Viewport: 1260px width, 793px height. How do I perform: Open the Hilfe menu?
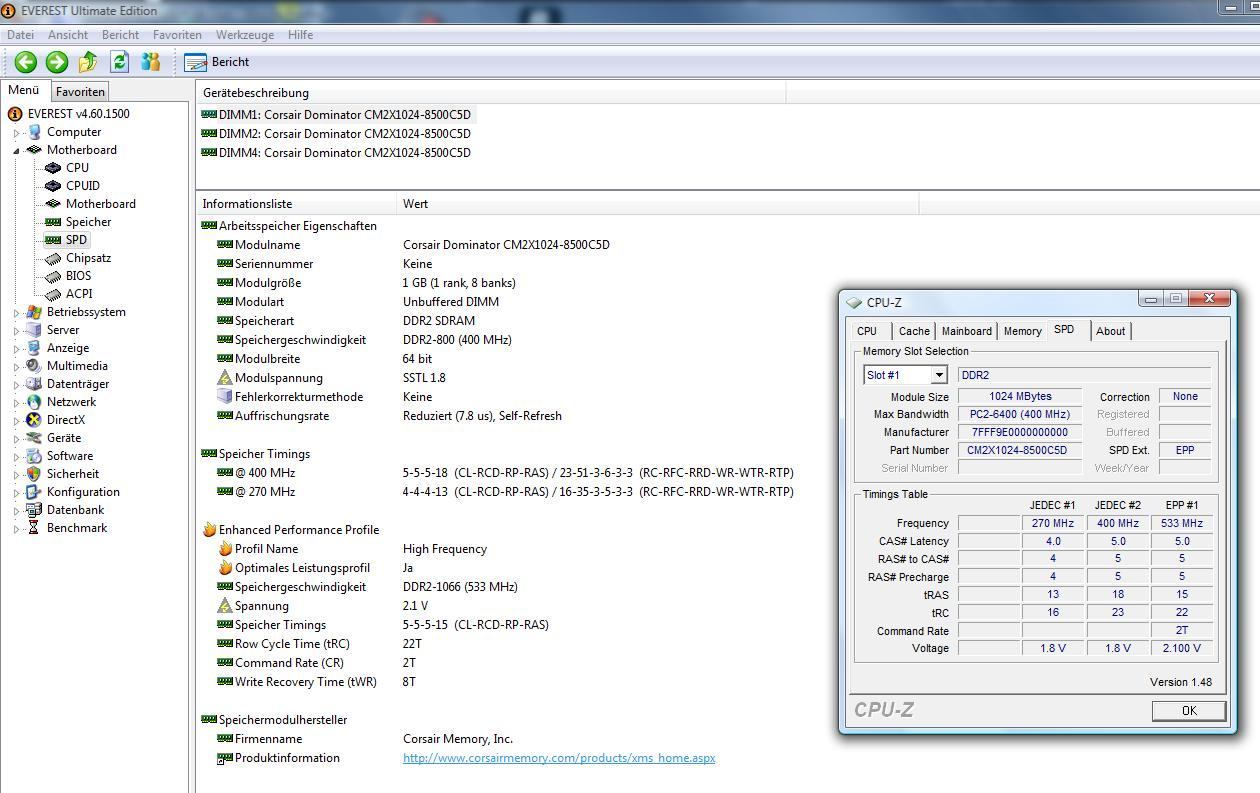(x=300, y=35)
